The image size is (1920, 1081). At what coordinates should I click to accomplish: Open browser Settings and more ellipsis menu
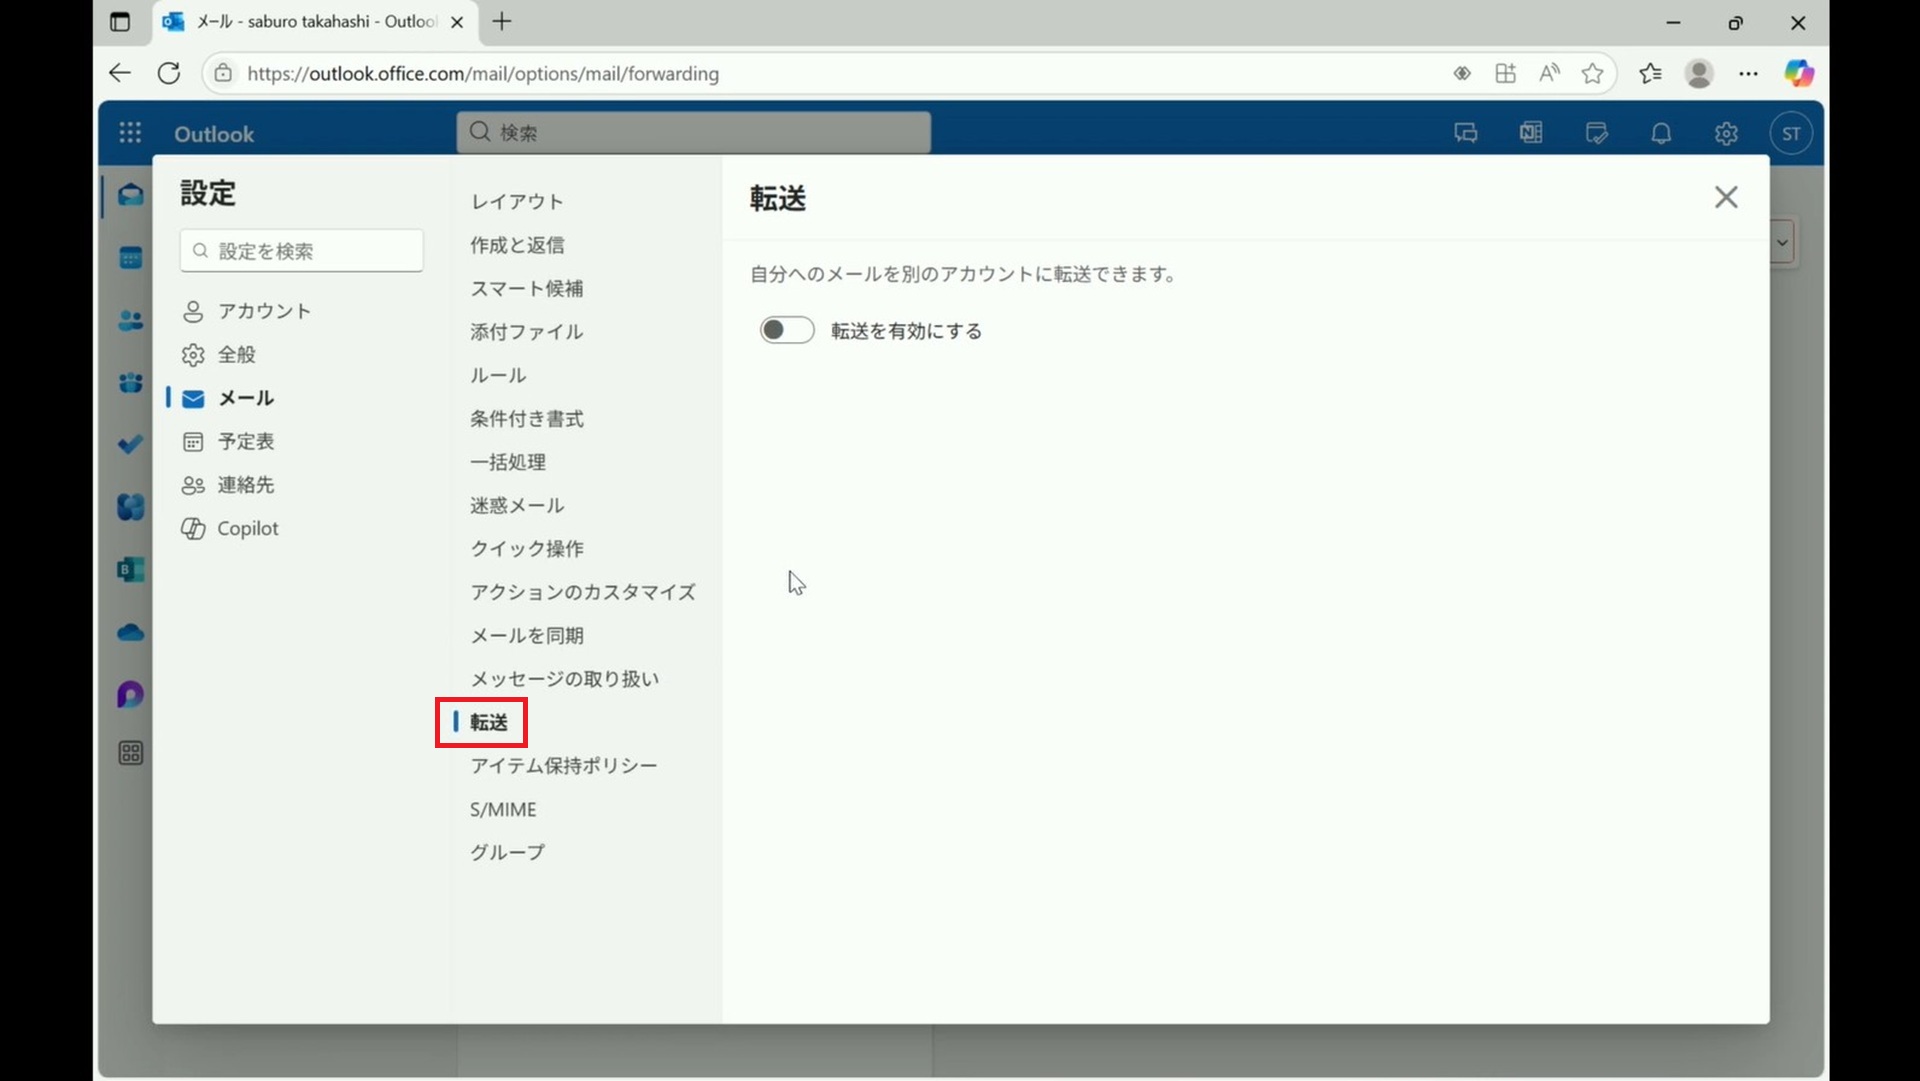1748,73
